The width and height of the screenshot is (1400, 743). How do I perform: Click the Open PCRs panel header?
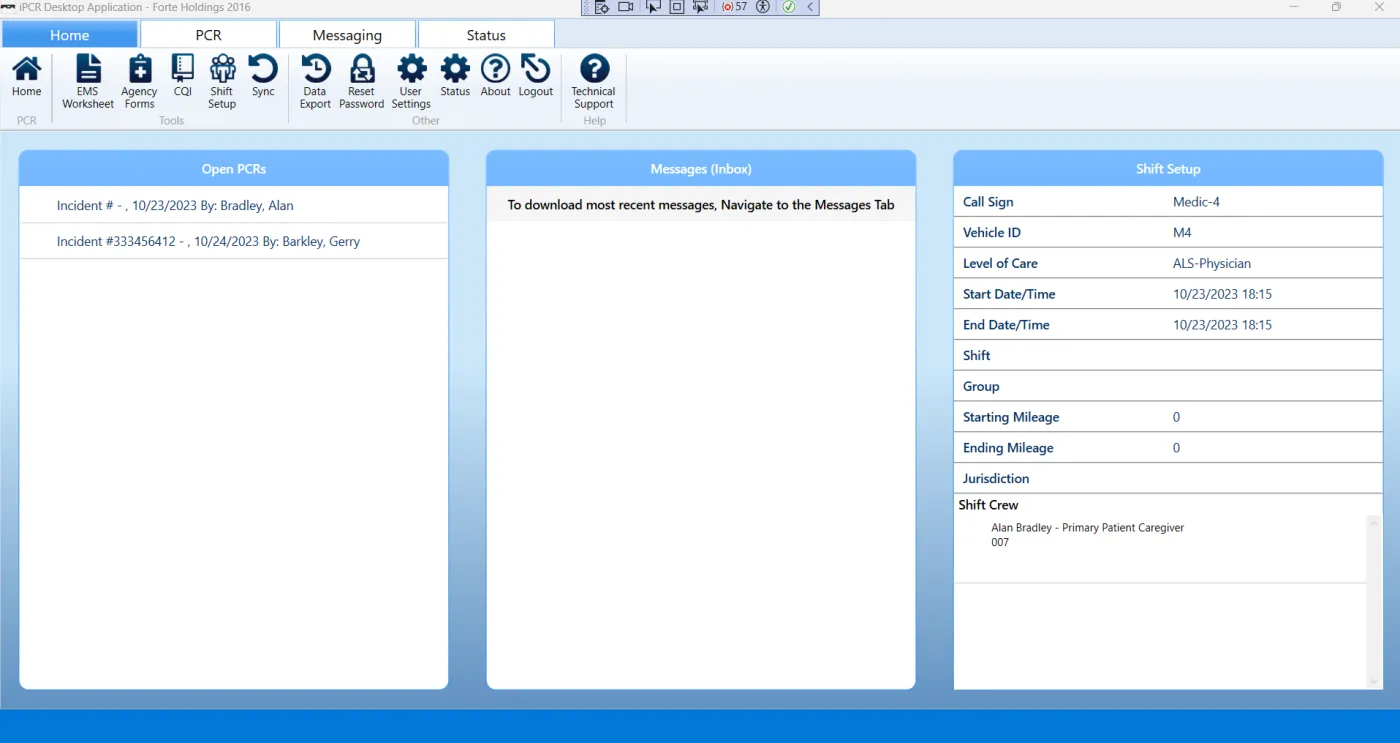point(234,169)
